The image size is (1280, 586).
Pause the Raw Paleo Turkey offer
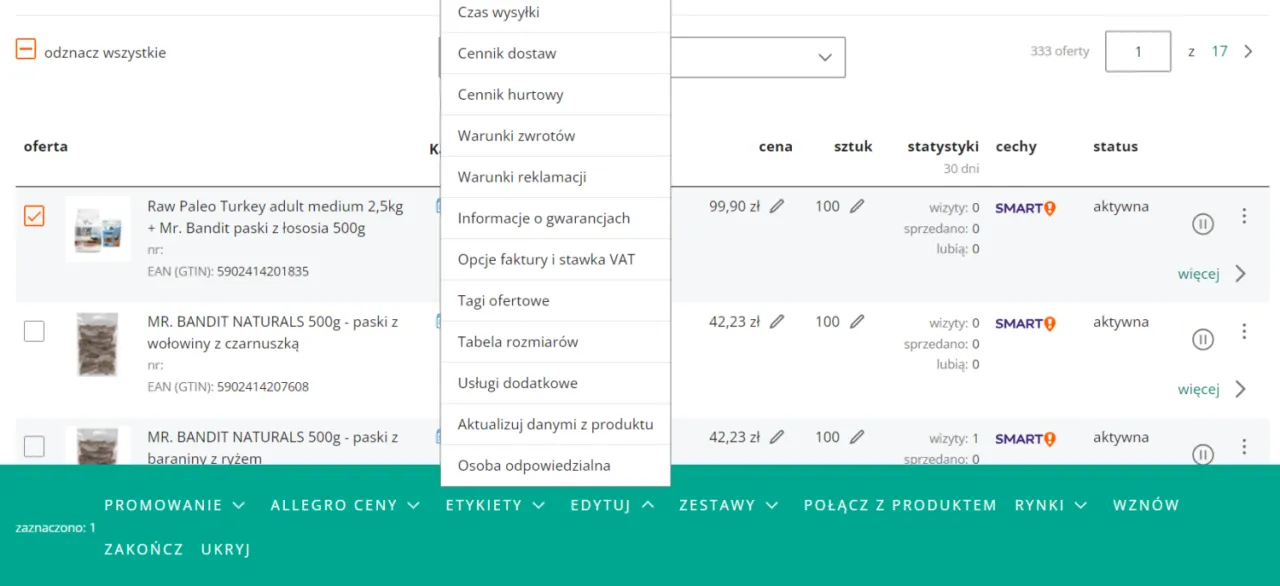(1203, 224)
